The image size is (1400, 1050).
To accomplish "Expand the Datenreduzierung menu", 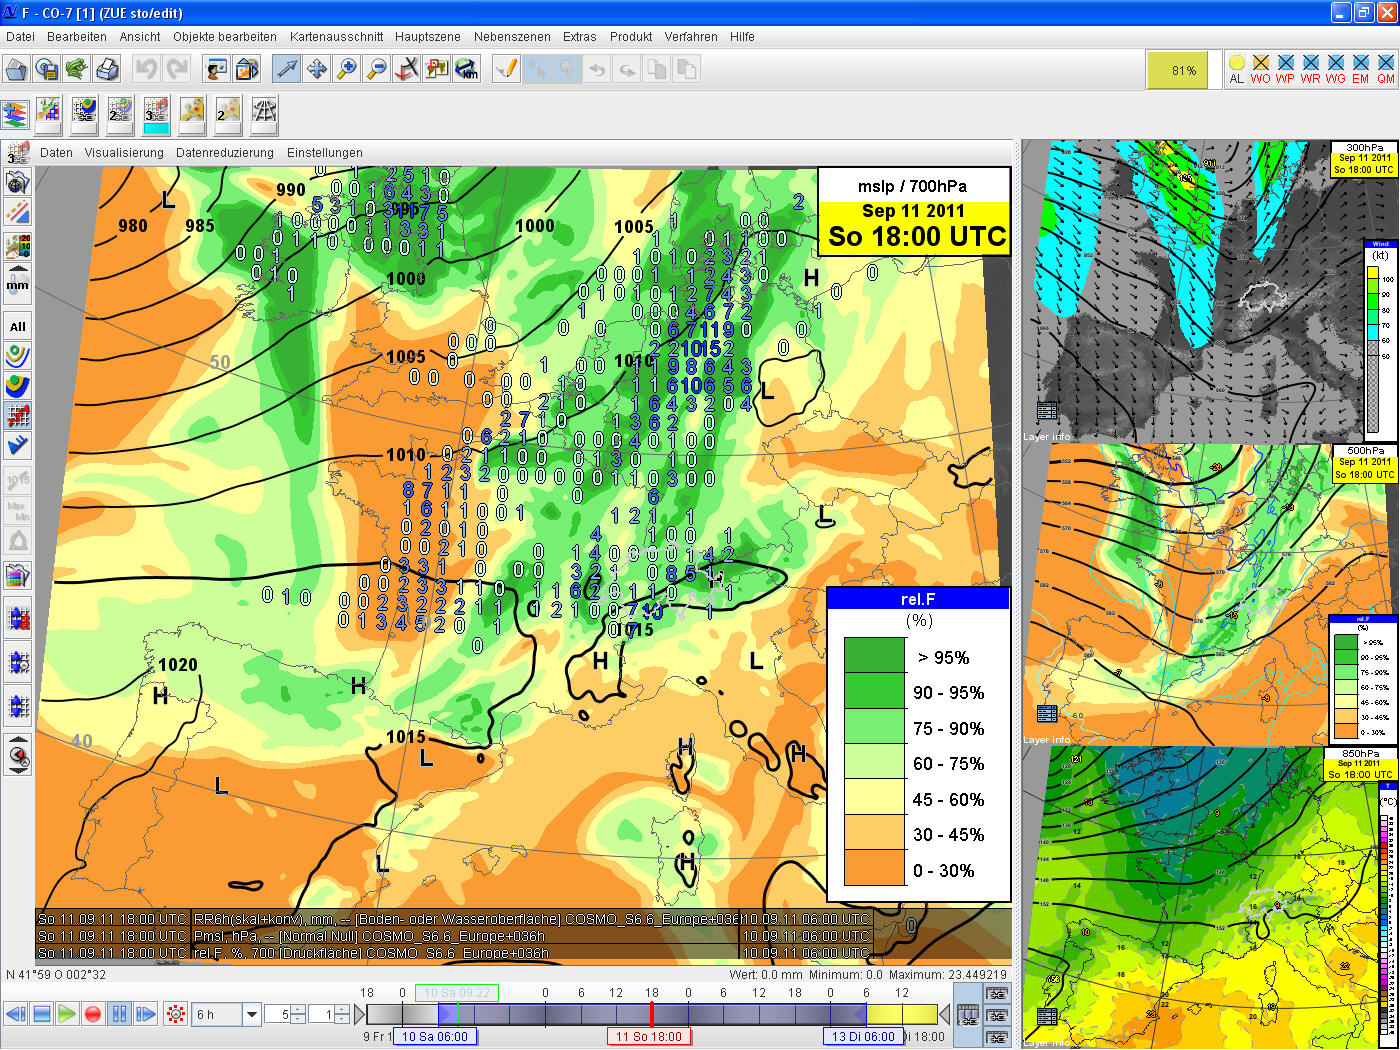I will click(x=224, y=153).
